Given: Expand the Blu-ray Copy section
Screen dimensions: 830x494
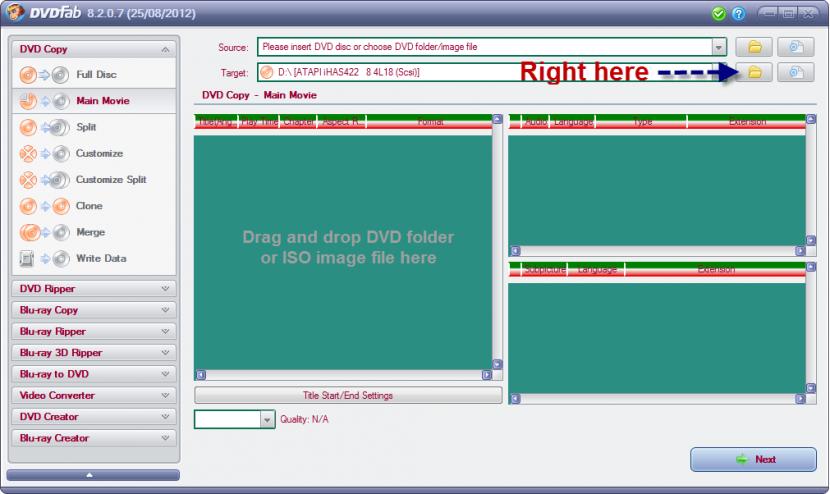Looking at the screenshot, I should pos(94,310).
